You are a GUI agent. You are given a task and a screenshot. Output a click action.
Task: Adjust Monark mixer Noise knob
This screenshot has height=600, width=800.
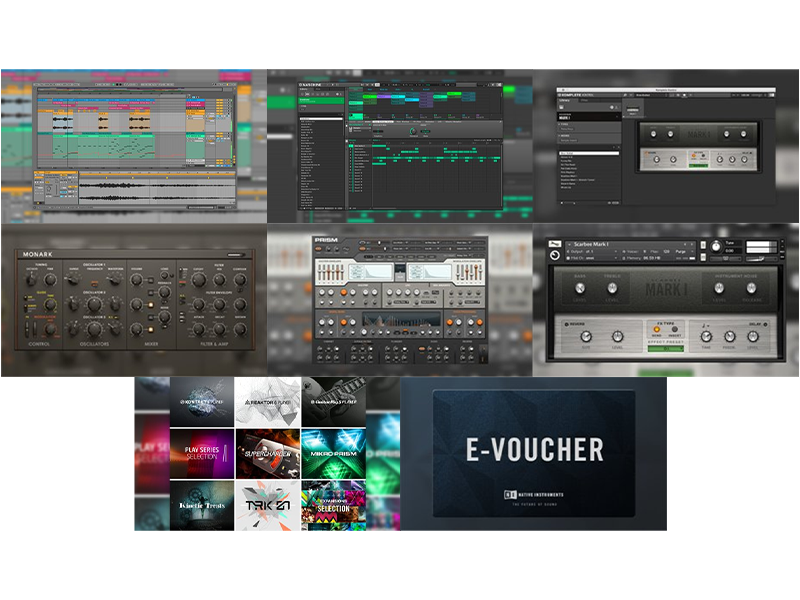point(164,317)
